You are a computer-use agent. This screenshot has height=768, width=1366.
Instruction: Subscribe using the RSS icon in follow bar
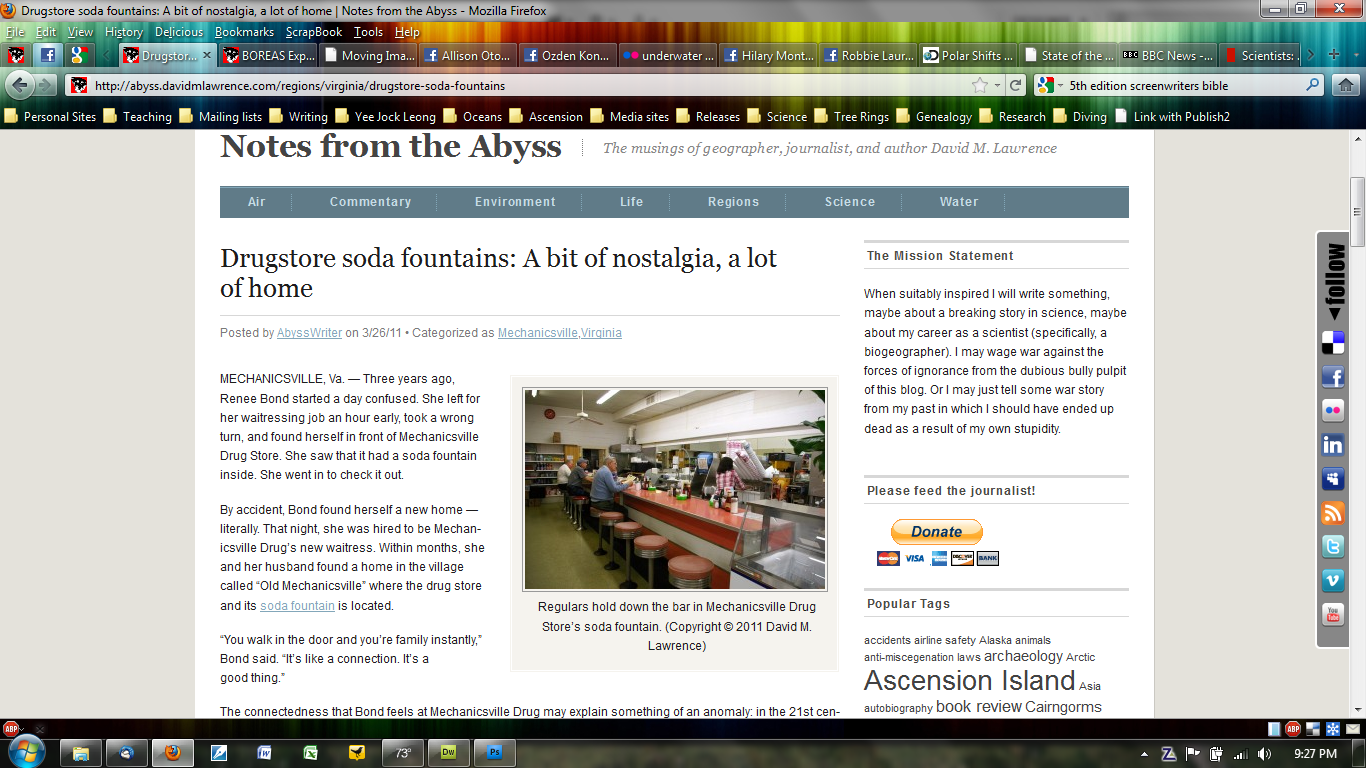coord(1332,514)
